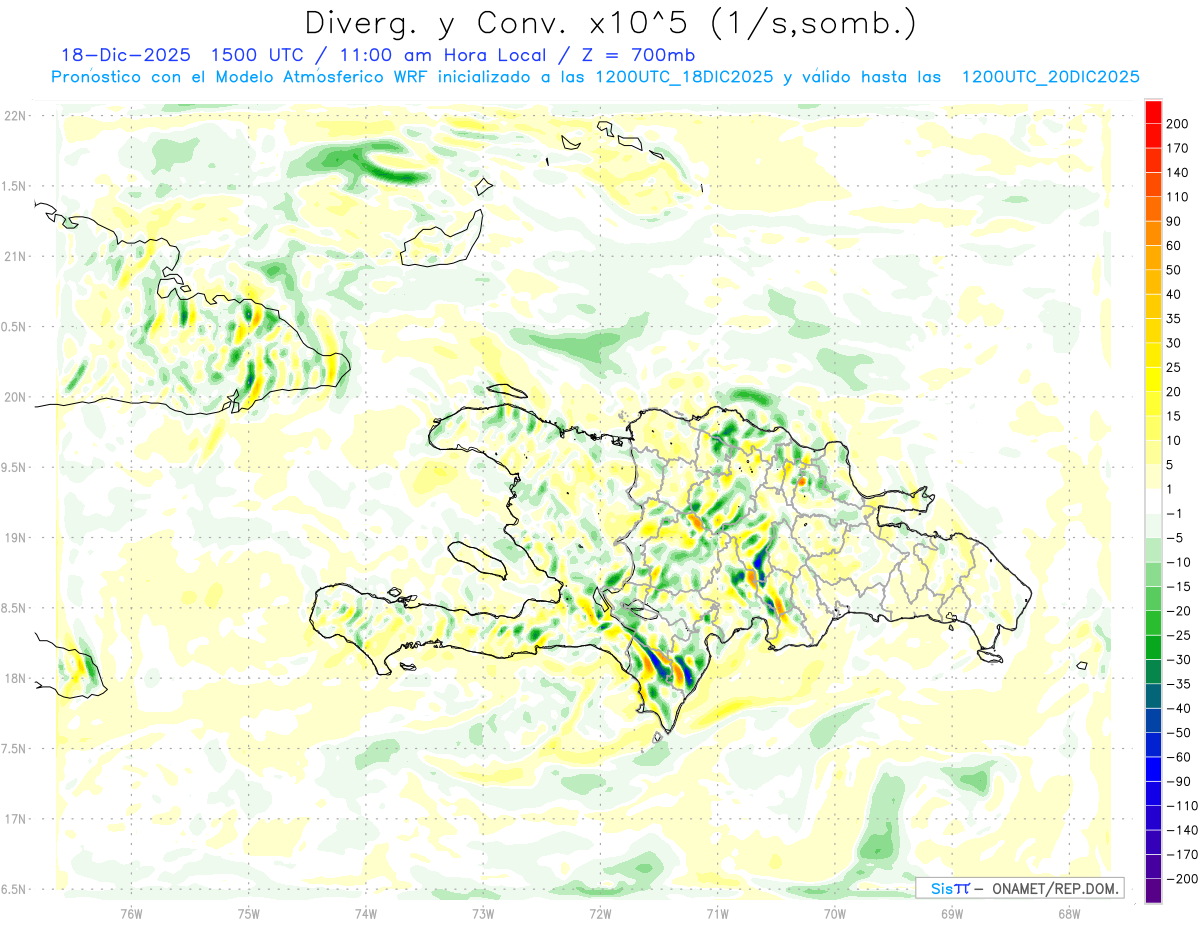
Task: Click the '18N' latitude label
Action: point(16,678)
